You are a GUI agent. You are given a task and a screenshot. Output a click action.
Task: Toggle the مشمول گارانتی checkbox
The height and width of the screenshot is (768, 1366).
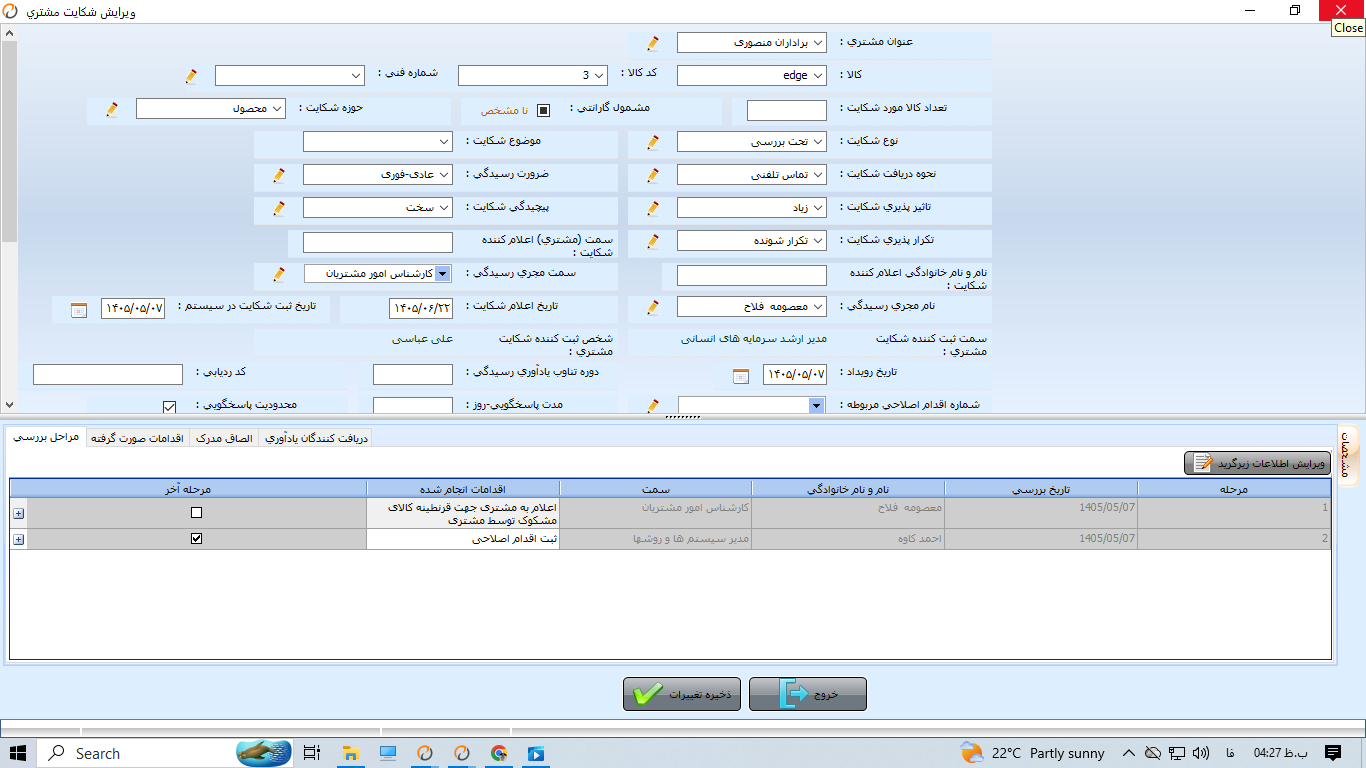[543, 110]
